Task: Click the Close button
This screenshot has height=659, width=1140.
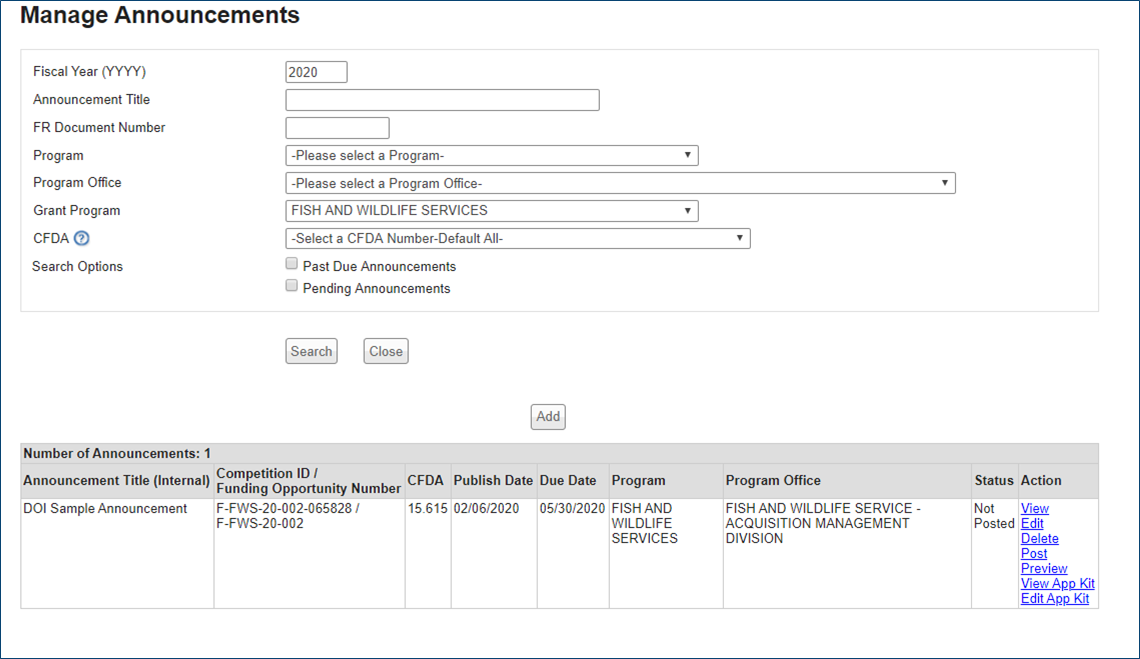Action: click(385, 351)
